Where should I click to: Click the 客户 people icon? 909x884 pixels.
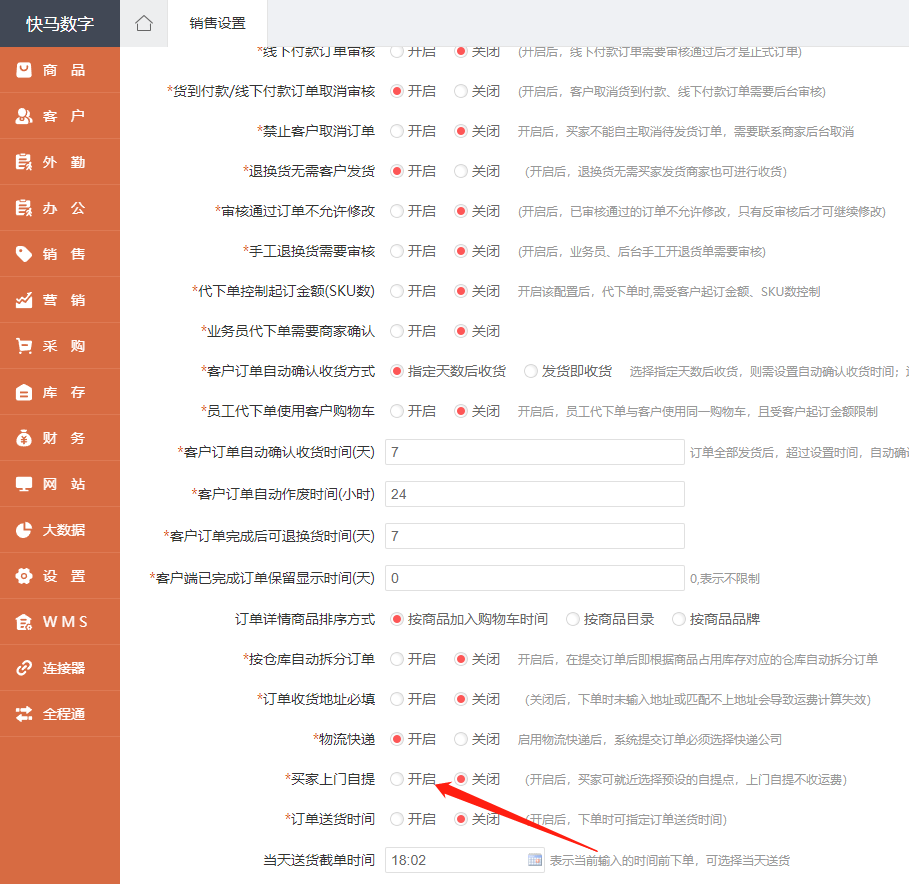tap(24, 116)
